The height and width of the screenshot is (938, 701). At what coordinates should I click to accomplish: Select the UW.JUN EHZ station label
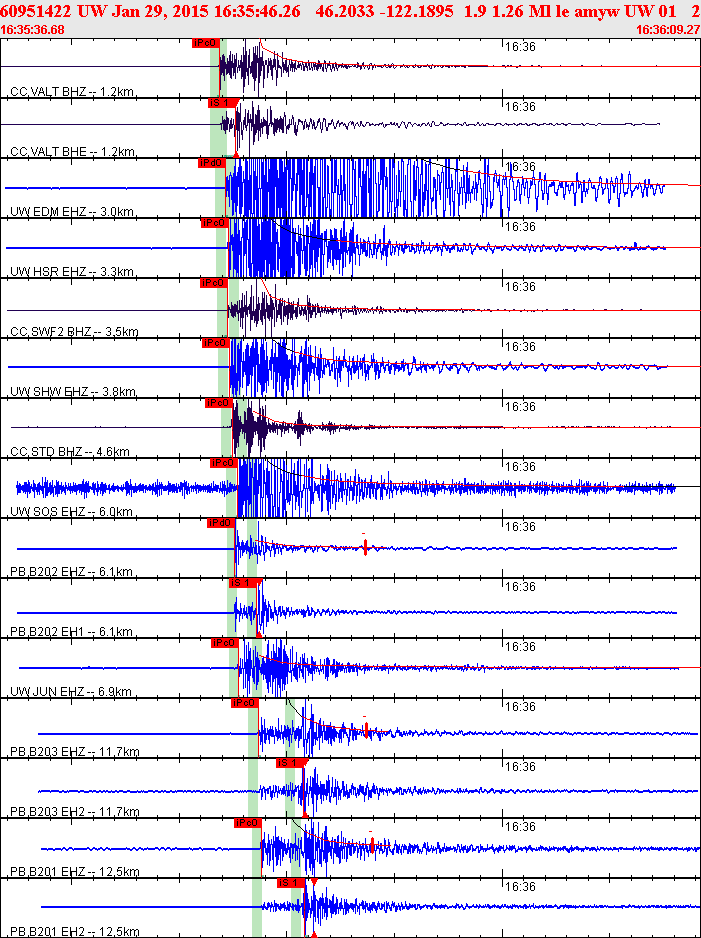(71, 692)
